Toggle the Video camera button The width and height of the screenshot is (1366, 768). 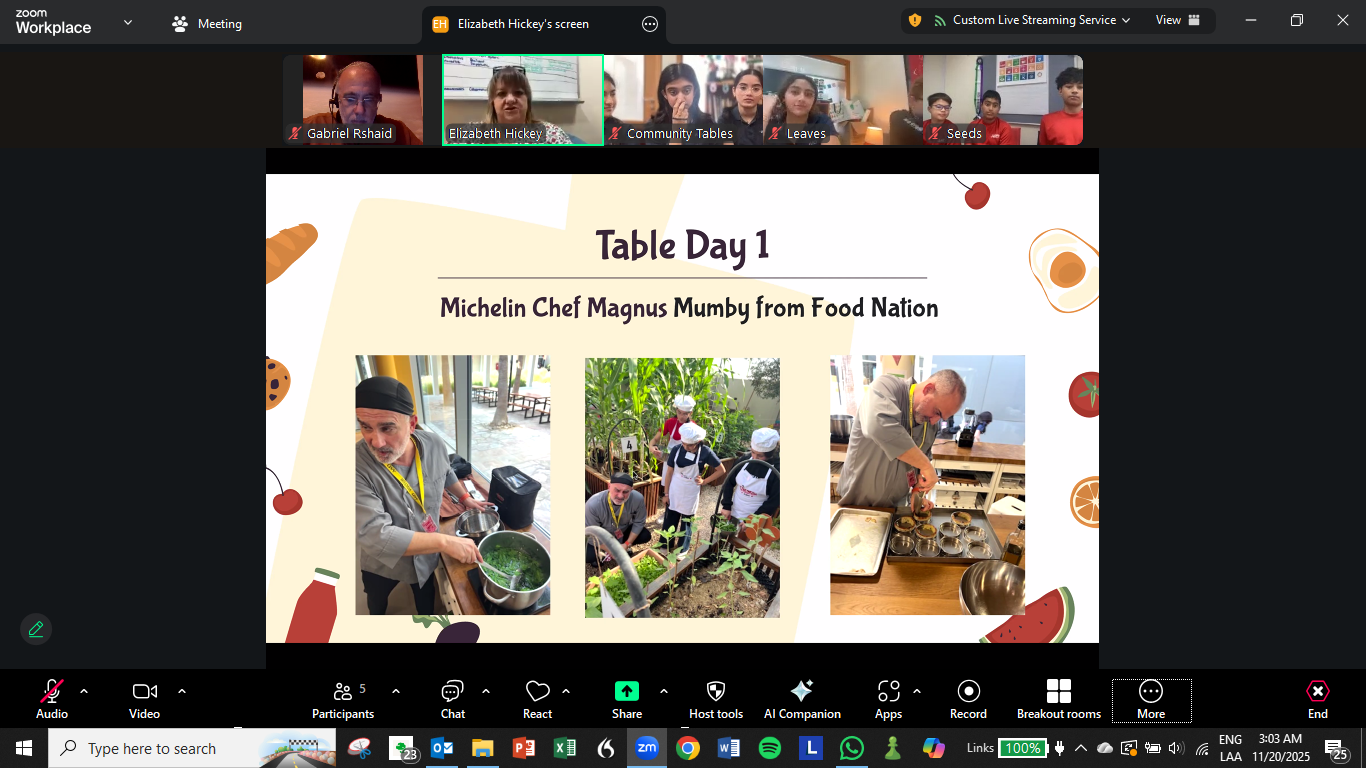point(145,699)
